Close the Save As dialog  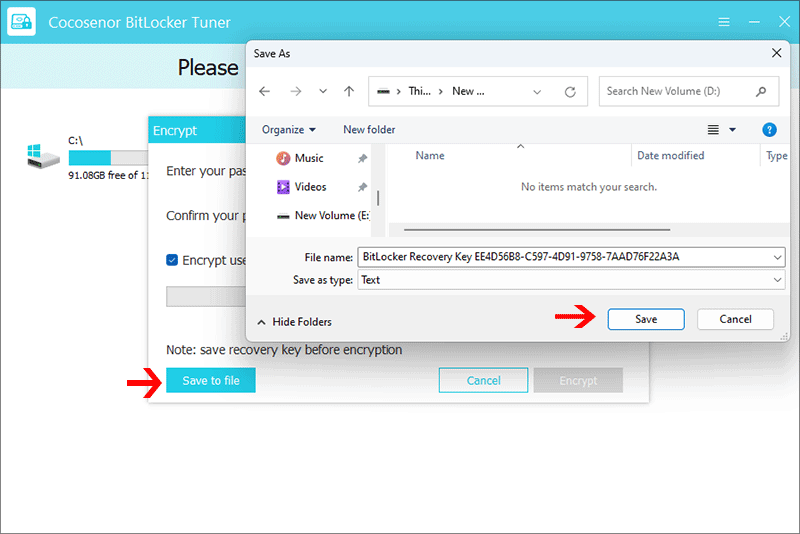tap(777, 53)
